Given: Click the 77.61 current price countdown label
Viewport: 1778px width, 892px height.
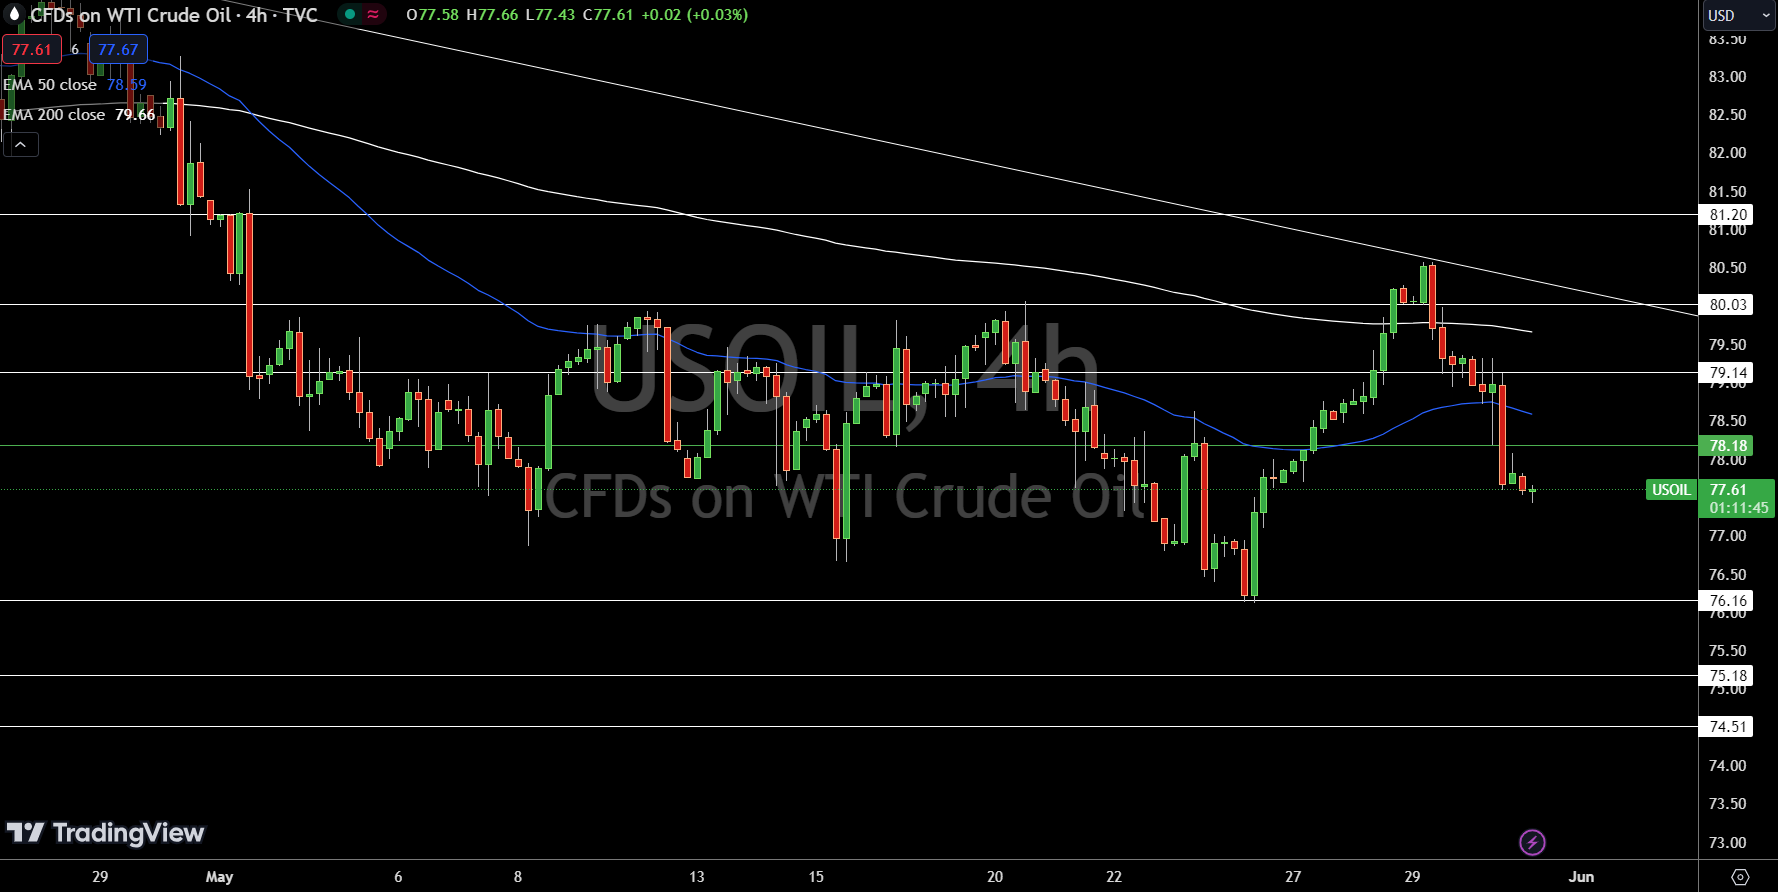Looking at the screenshot, I should click(1737, 498).
